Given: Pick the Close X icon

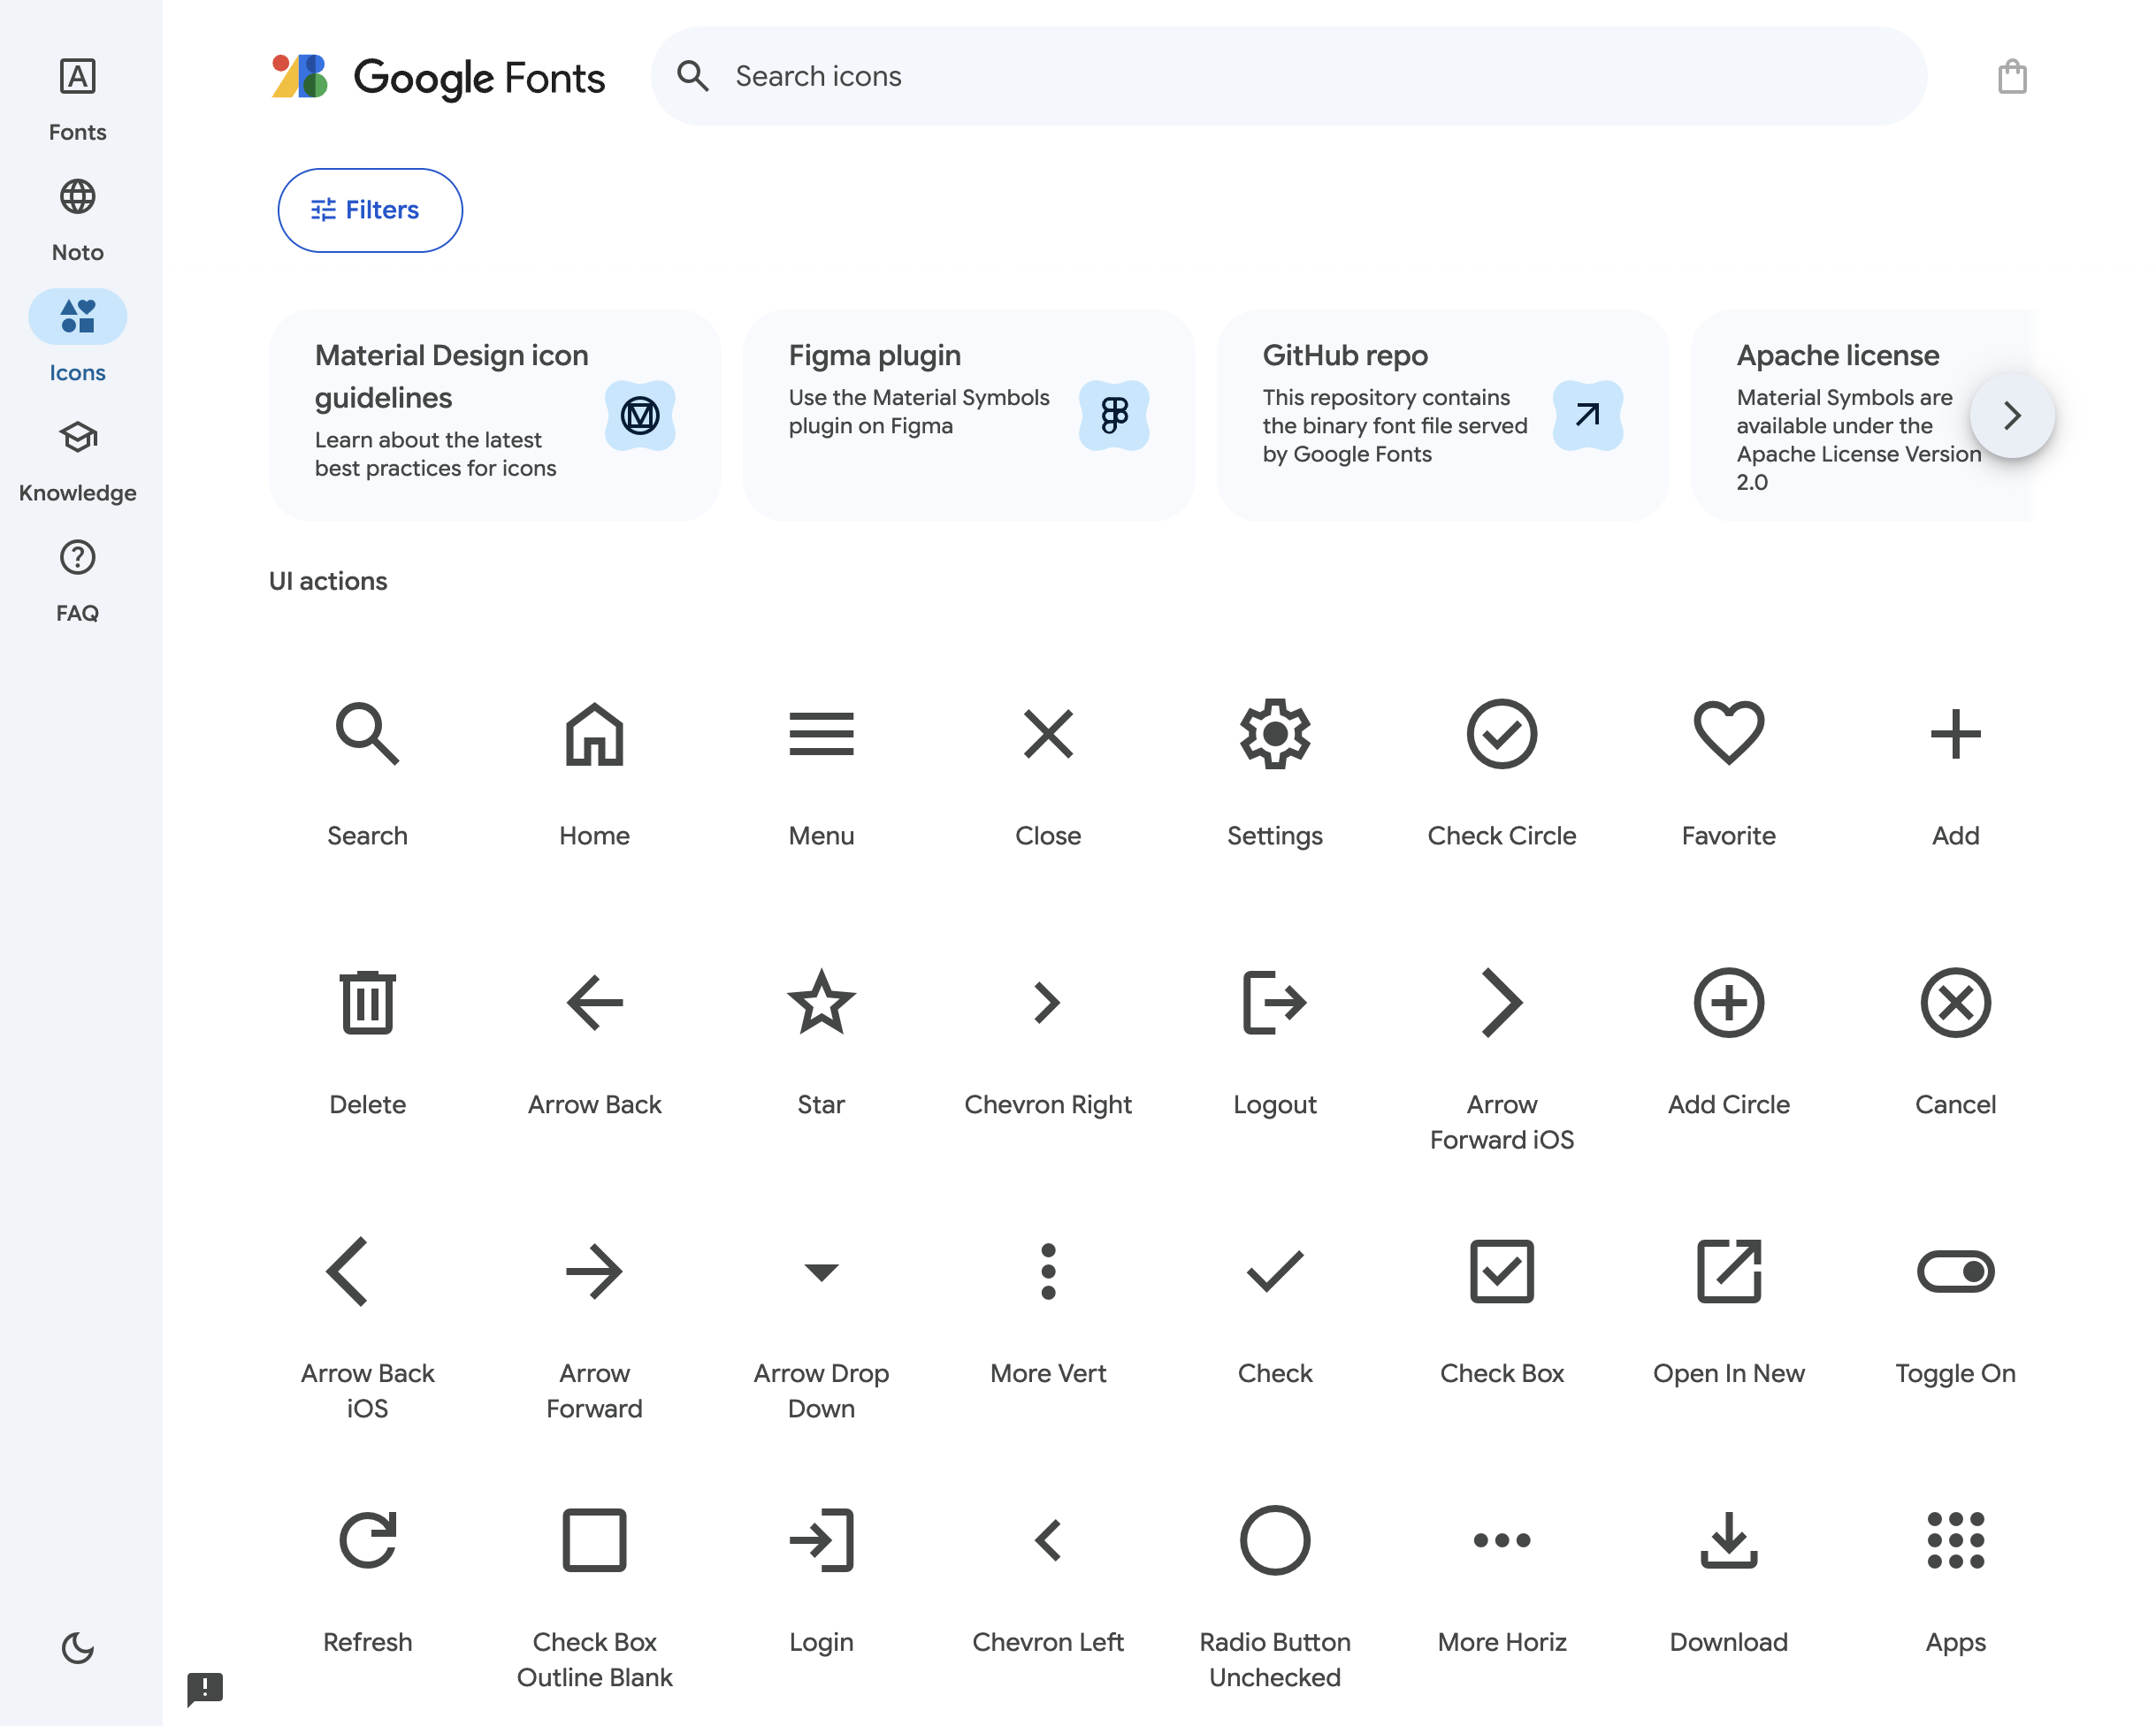Looking at the screenshot, I should pos(1048,734).
